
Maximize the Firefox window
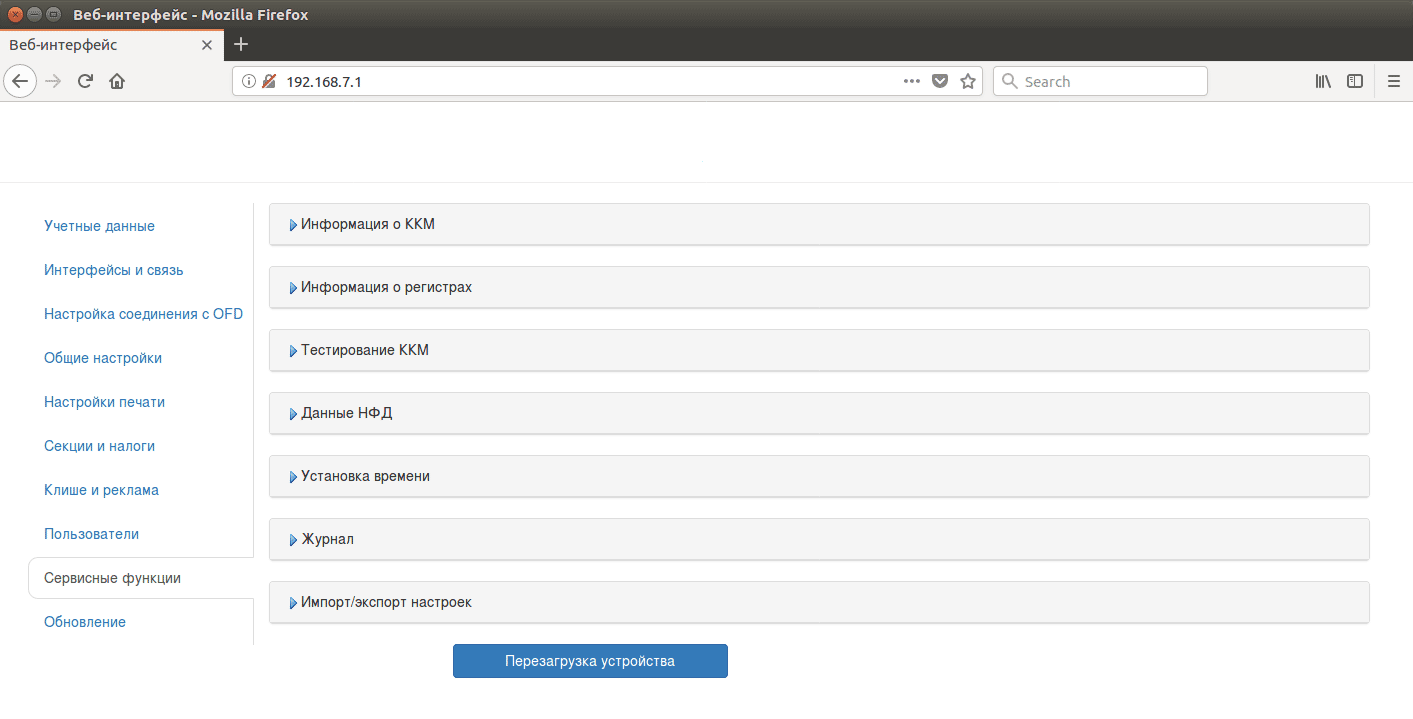pos(53,14)
